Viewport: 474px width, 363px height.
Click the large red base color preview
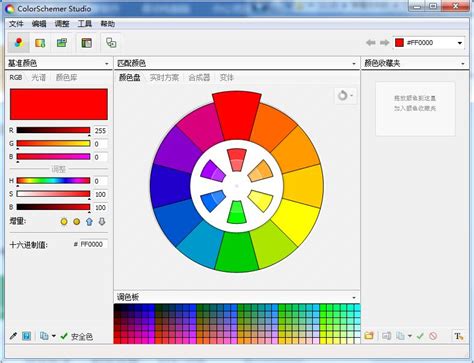pos(59,104)
